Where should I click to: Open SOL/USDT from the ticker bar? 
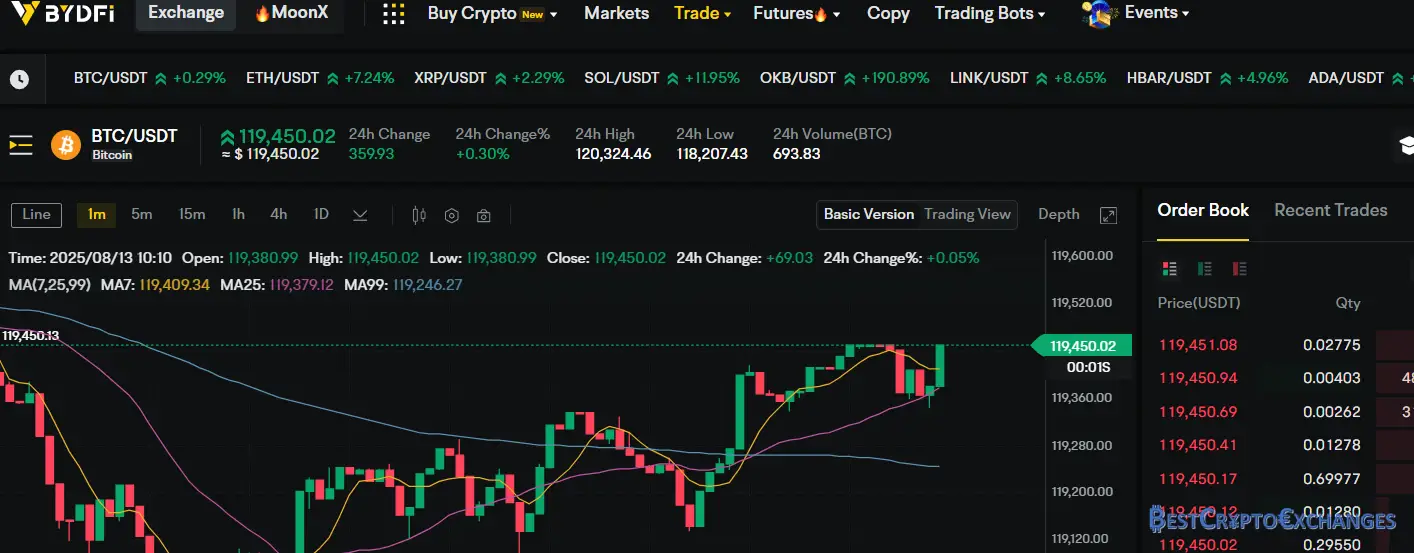(662, 78)
